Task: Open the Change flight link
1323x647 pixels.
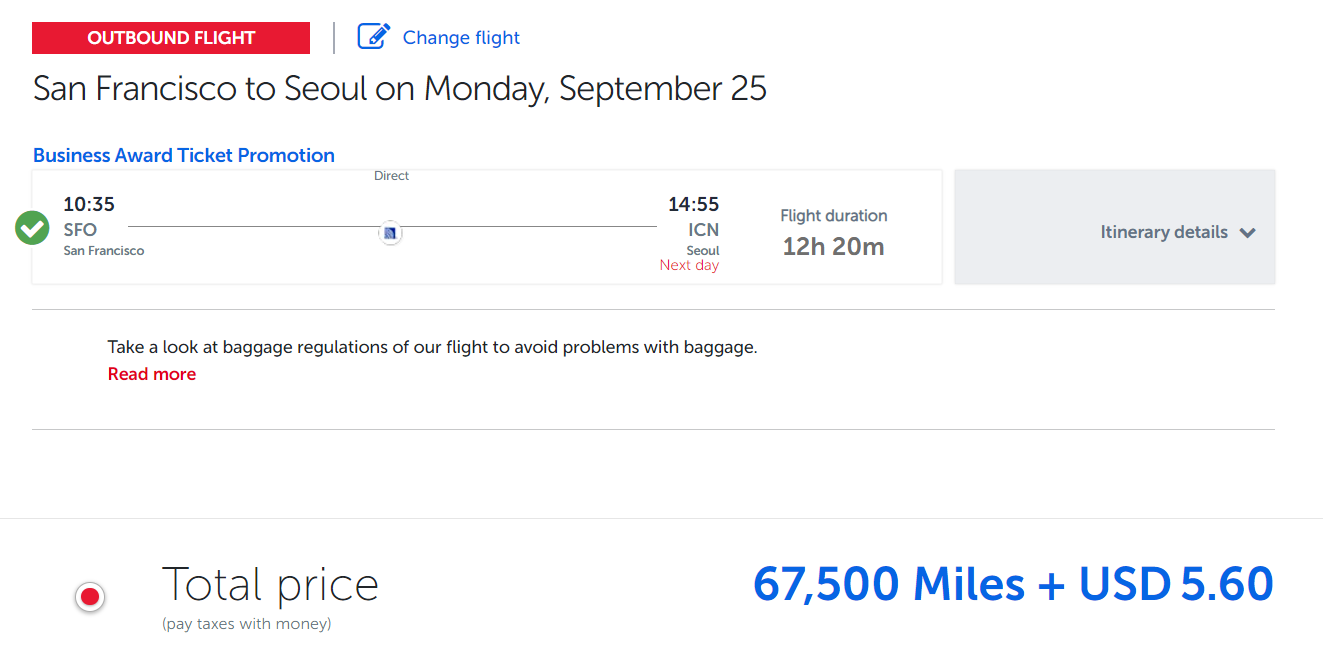Action: (461, 38)
